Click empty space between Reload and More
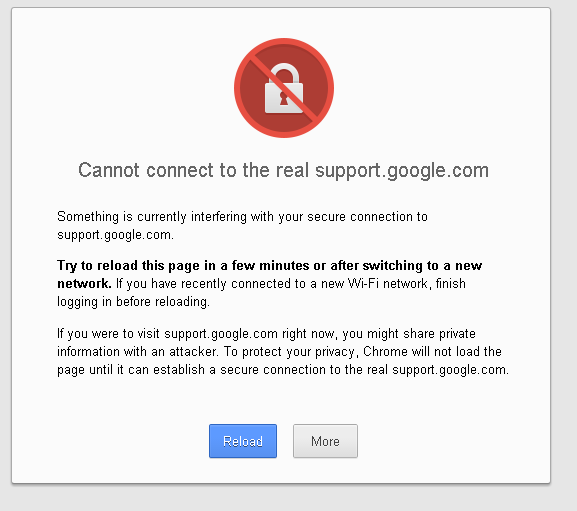 click(x=285, y=441)
